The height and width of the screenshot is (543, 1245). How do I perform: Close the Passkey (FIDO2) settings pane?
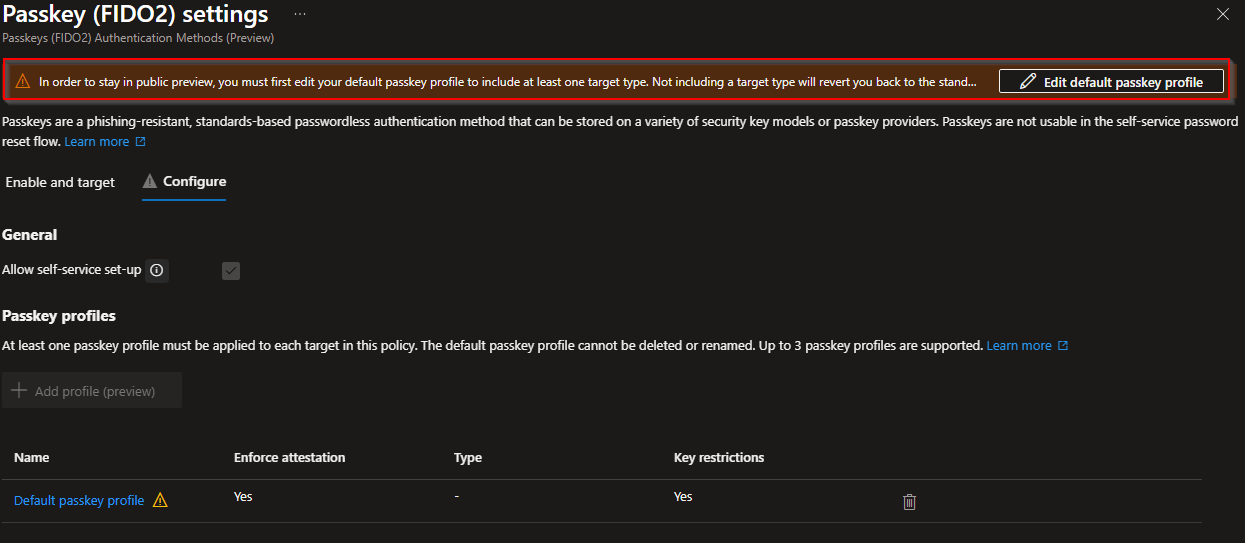pos(1222,14)
